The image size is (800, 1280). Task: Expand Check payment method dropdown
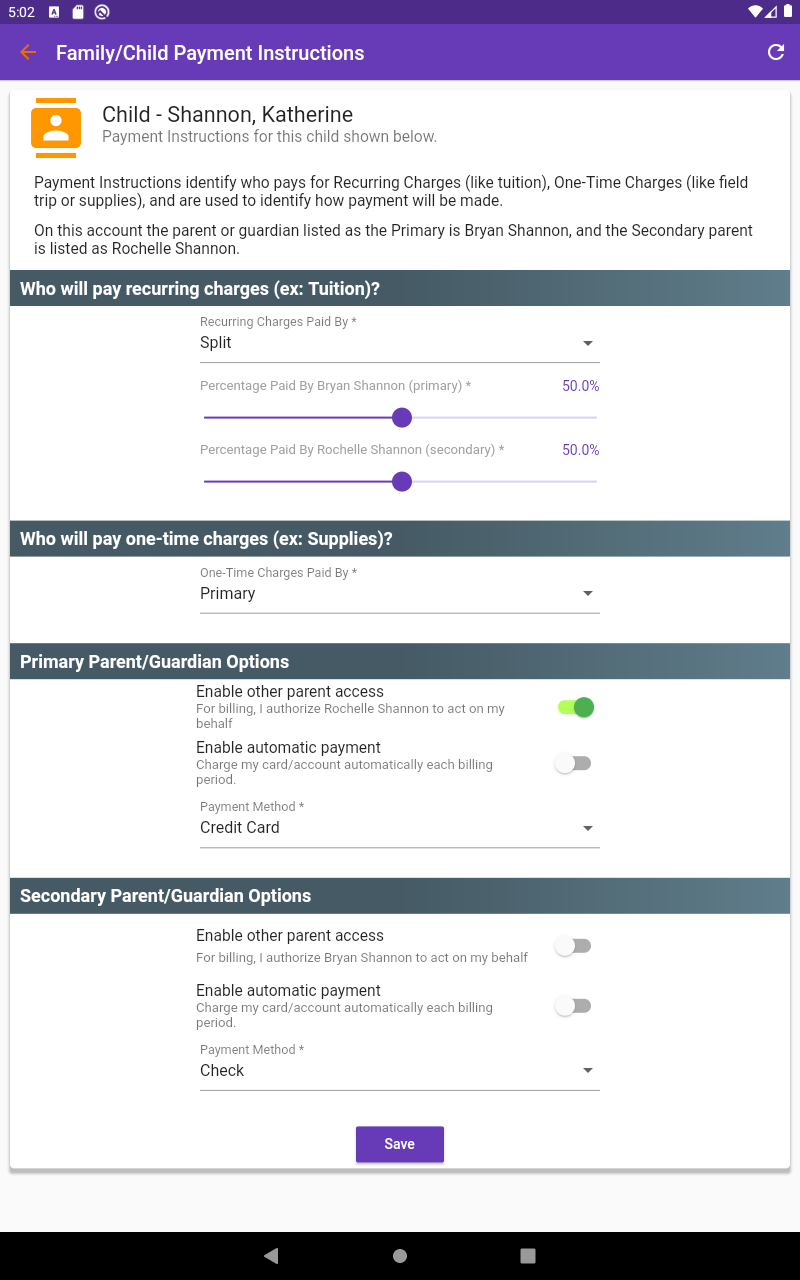click(x=399, y=1071)
